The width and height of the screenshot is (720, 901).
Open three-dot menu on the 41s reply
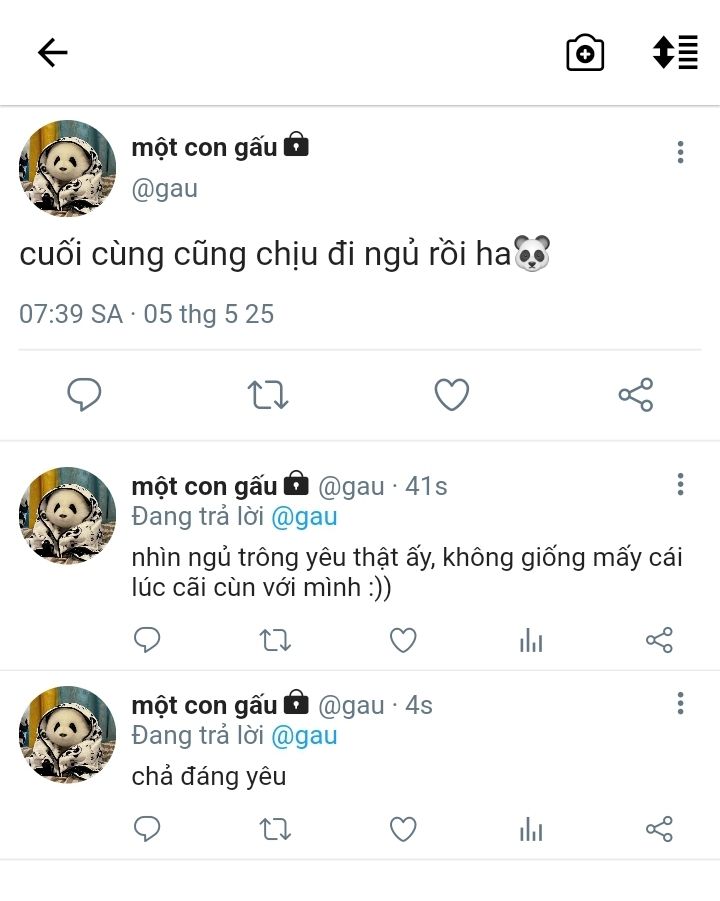680,484
